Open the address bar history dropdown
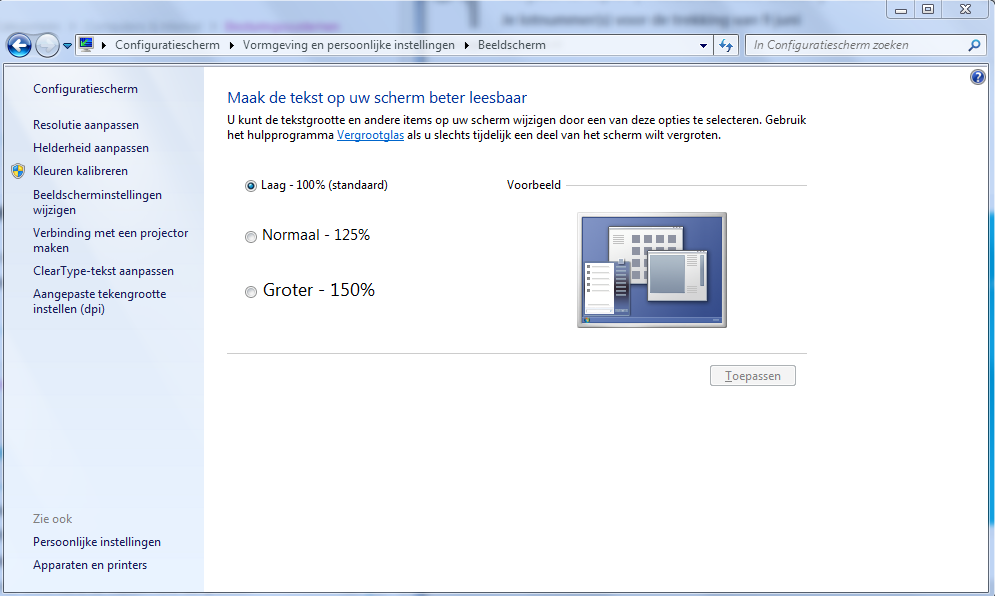This screenshot has width=995, height=596. (x=704, y=45)
